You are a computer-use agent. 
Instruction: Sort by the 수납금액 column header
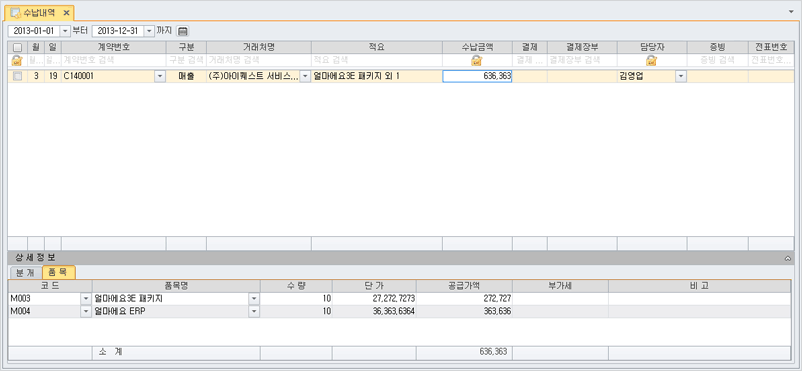(x=477, y=47)
